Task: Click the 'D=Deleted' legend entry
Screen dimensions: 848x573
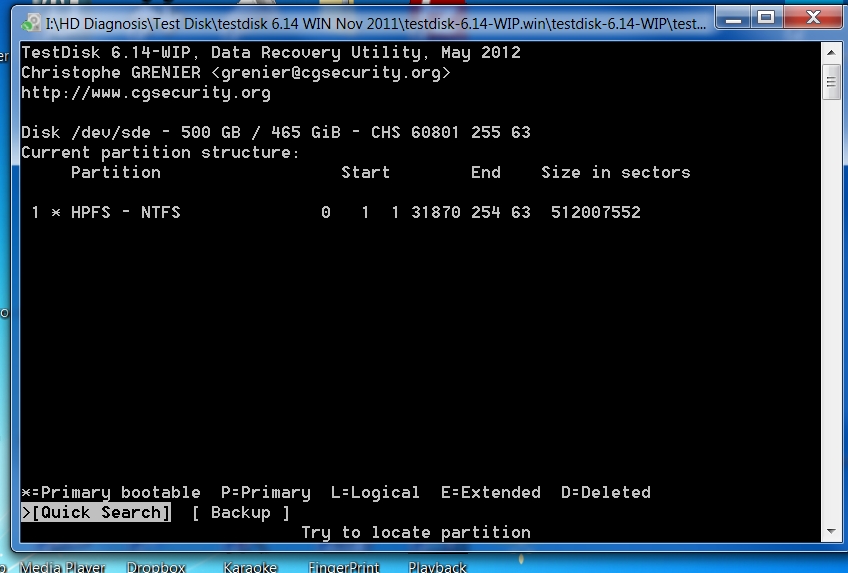Action: coord(606,492)
